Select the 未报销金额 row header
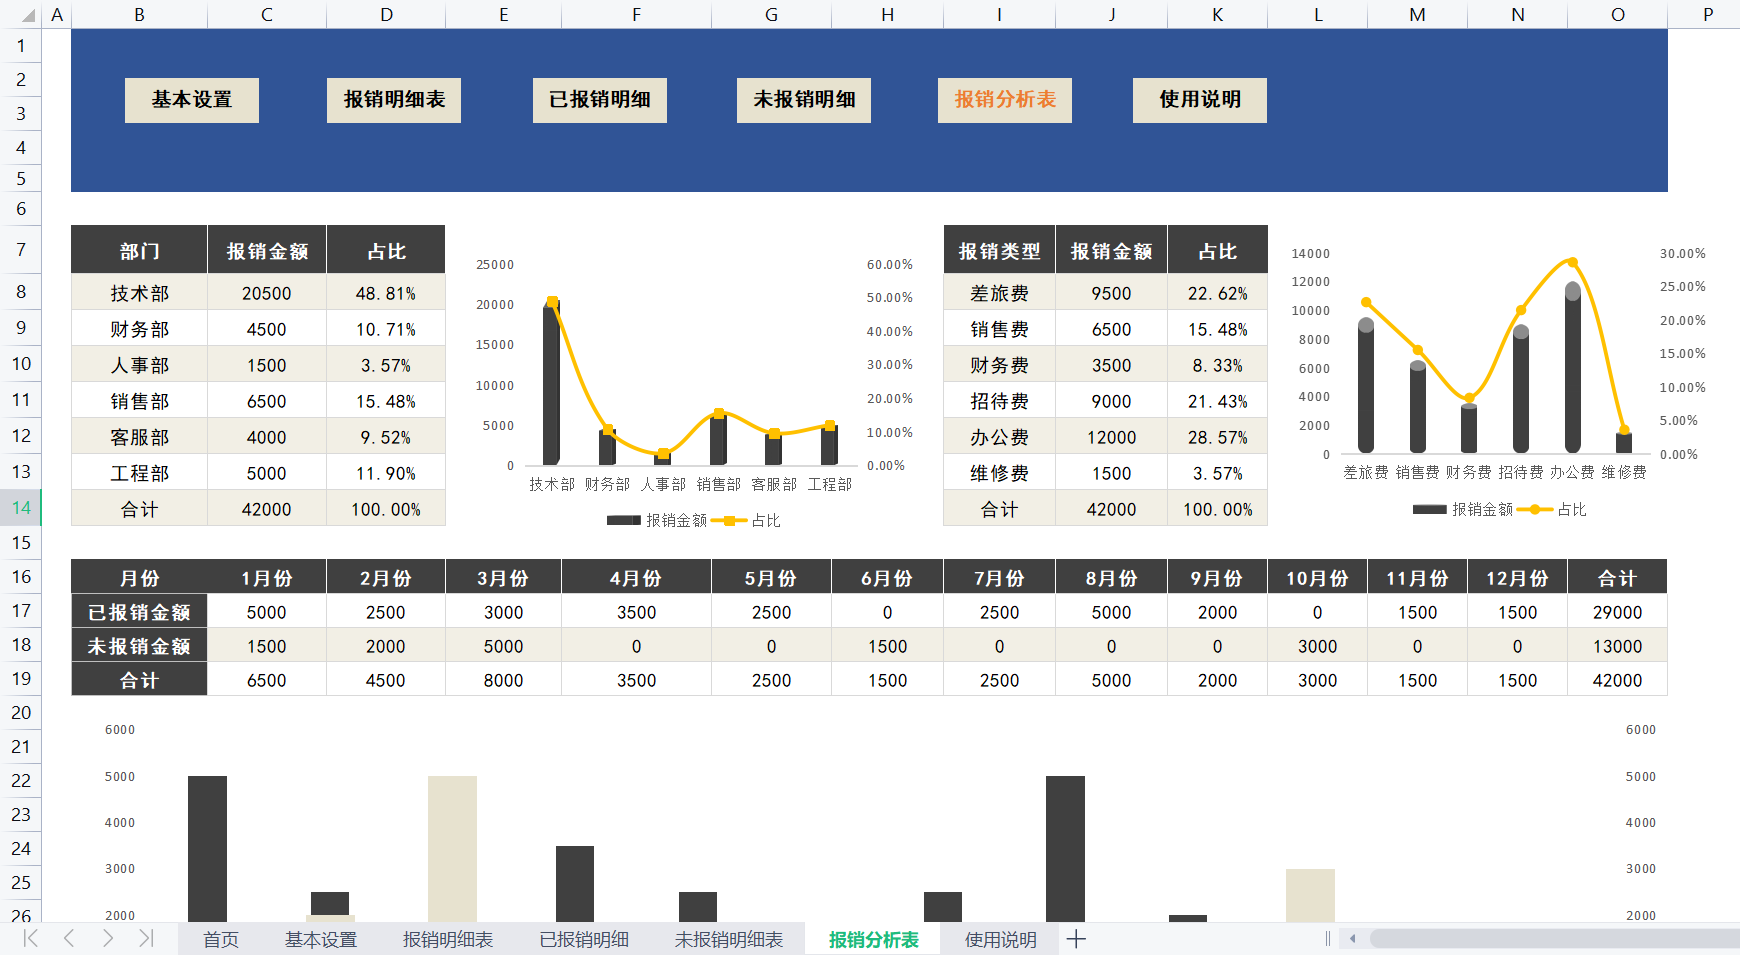The width and height of the screenshot is (1740, 955). (x=138, y=645)
